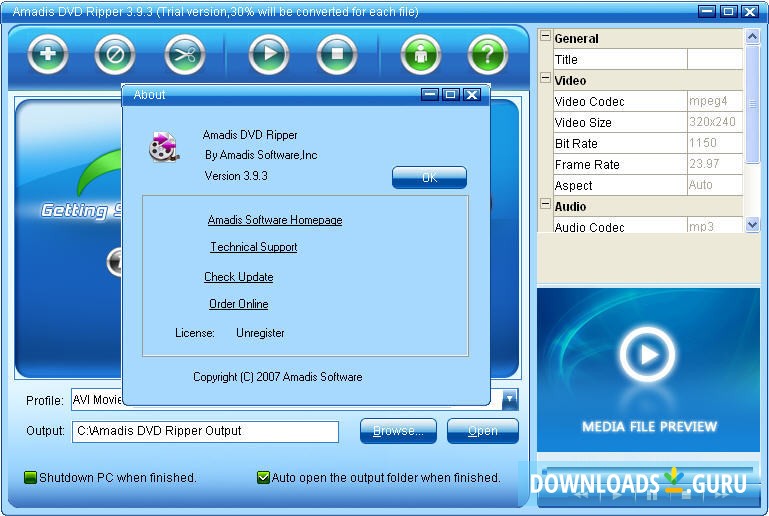Click the property list scrollbar thumb
Screen dimensions: 769x516
click(752, 104)
